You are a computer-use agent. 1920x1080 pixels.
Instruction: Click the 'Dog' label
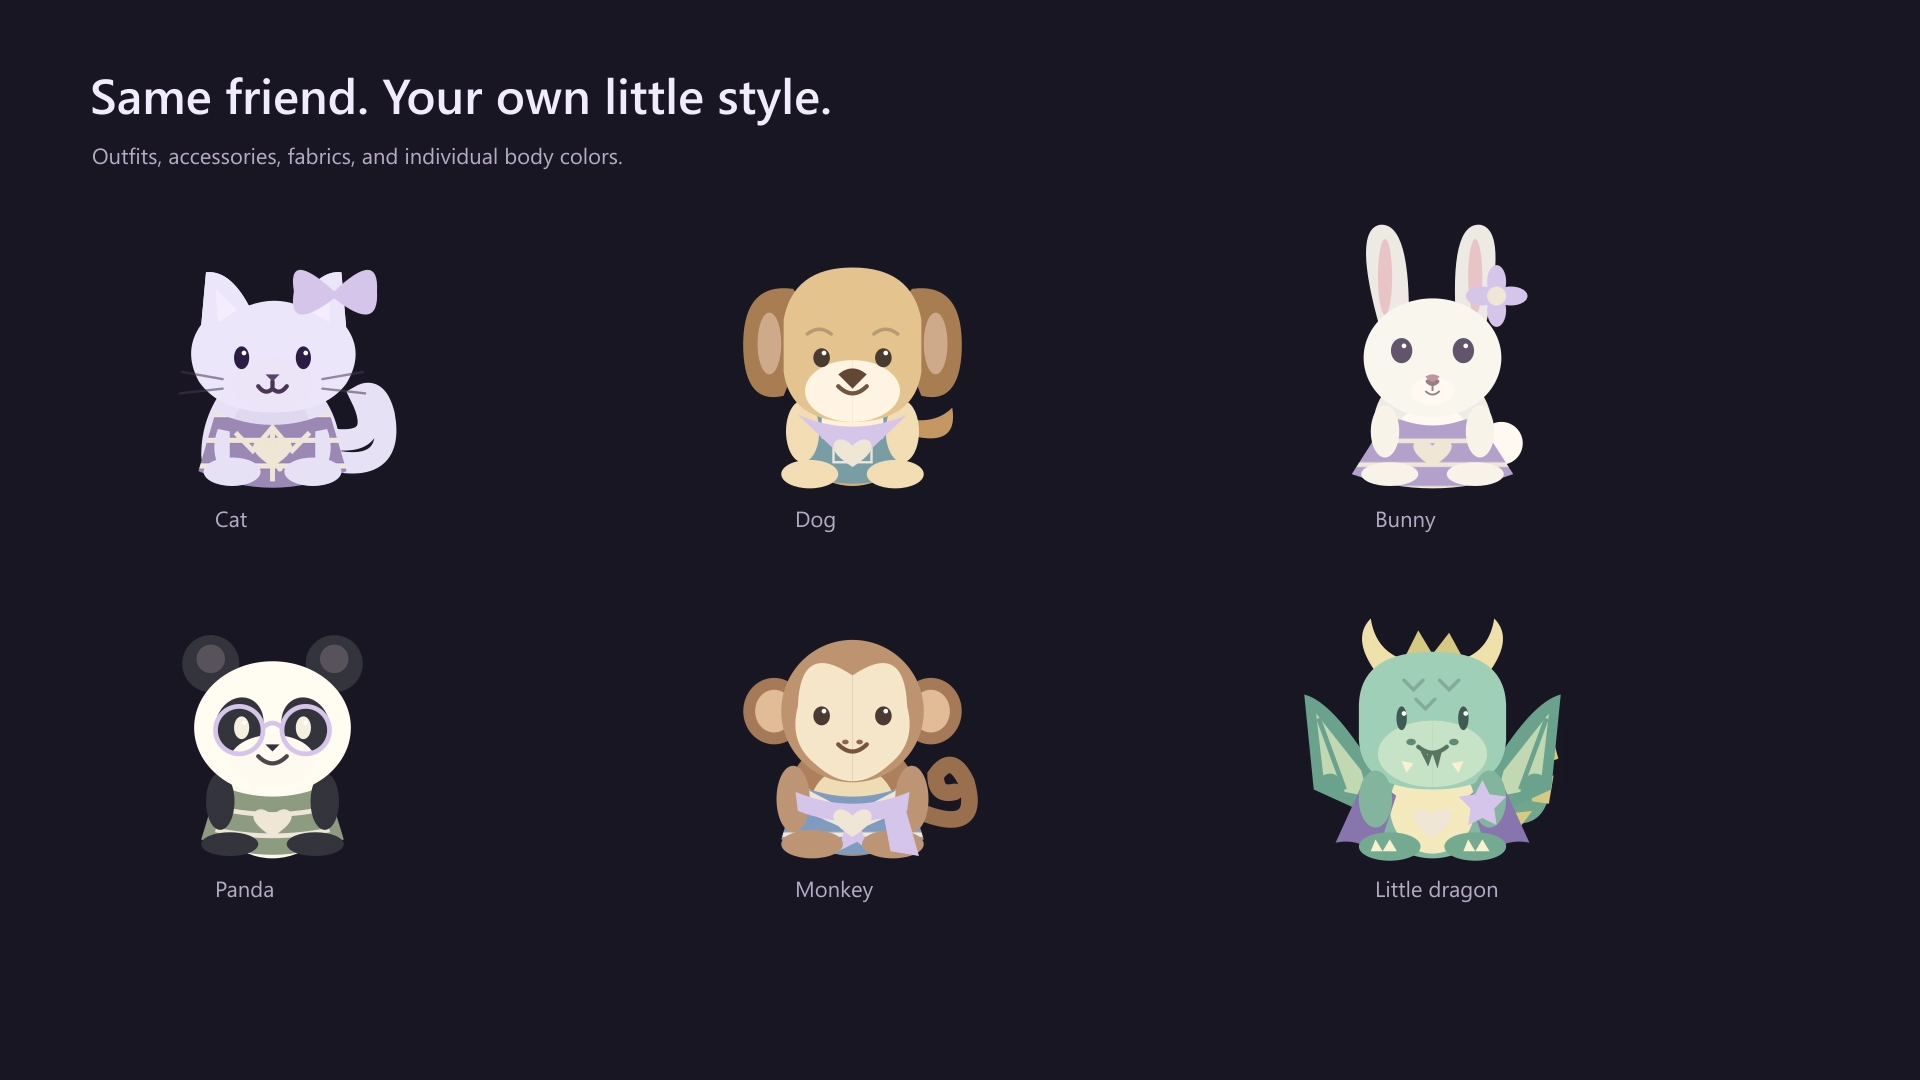coord(815,521)
